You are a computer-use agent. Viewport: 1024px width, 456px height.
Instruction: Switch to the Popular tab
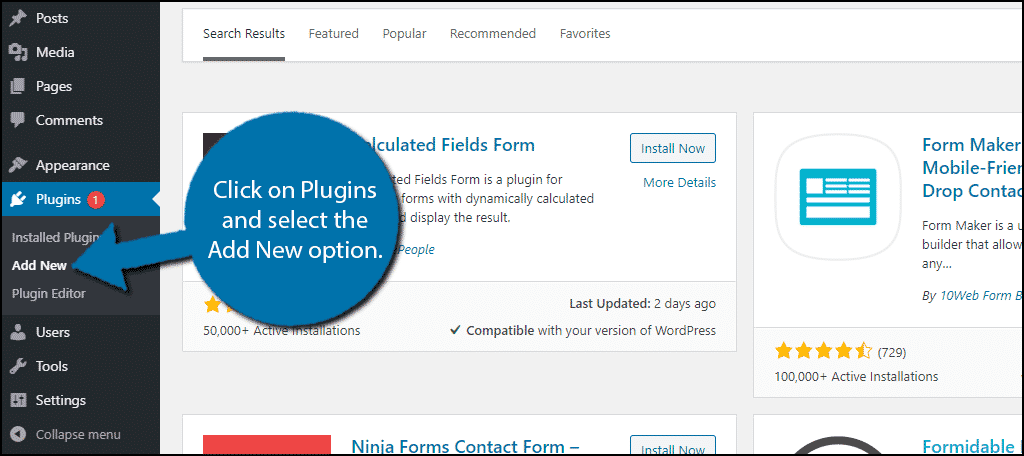[x=404, y=33]
